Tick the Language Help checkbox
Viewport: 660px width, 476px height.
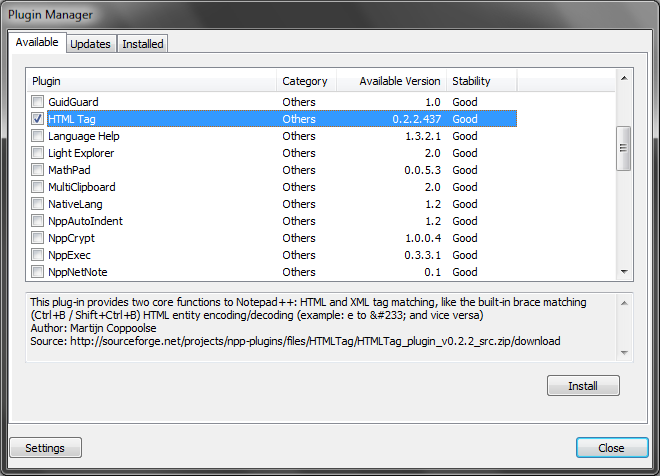(37, 136)
